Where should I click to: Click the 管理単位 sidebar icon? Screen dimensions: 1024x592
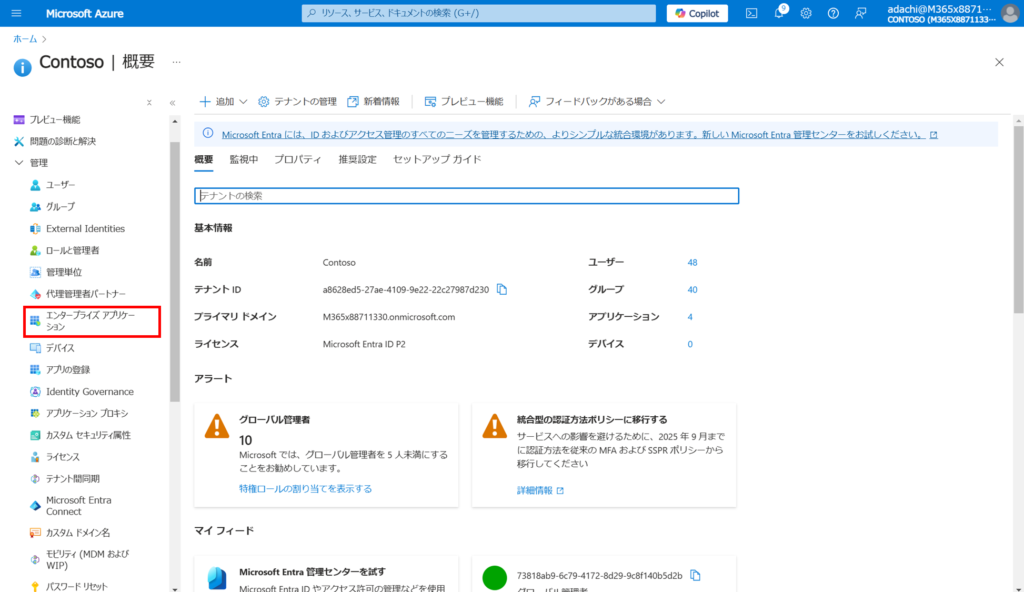click(35, 272)
